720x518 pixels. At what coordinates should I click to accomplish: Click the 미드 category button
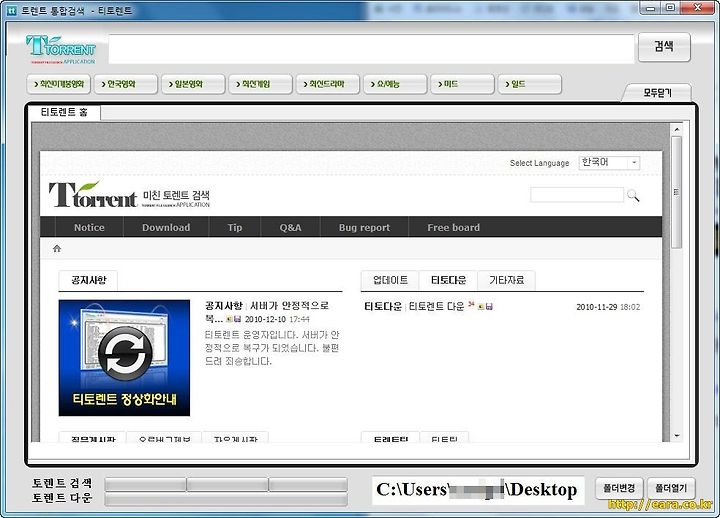[x=462, y=84]
